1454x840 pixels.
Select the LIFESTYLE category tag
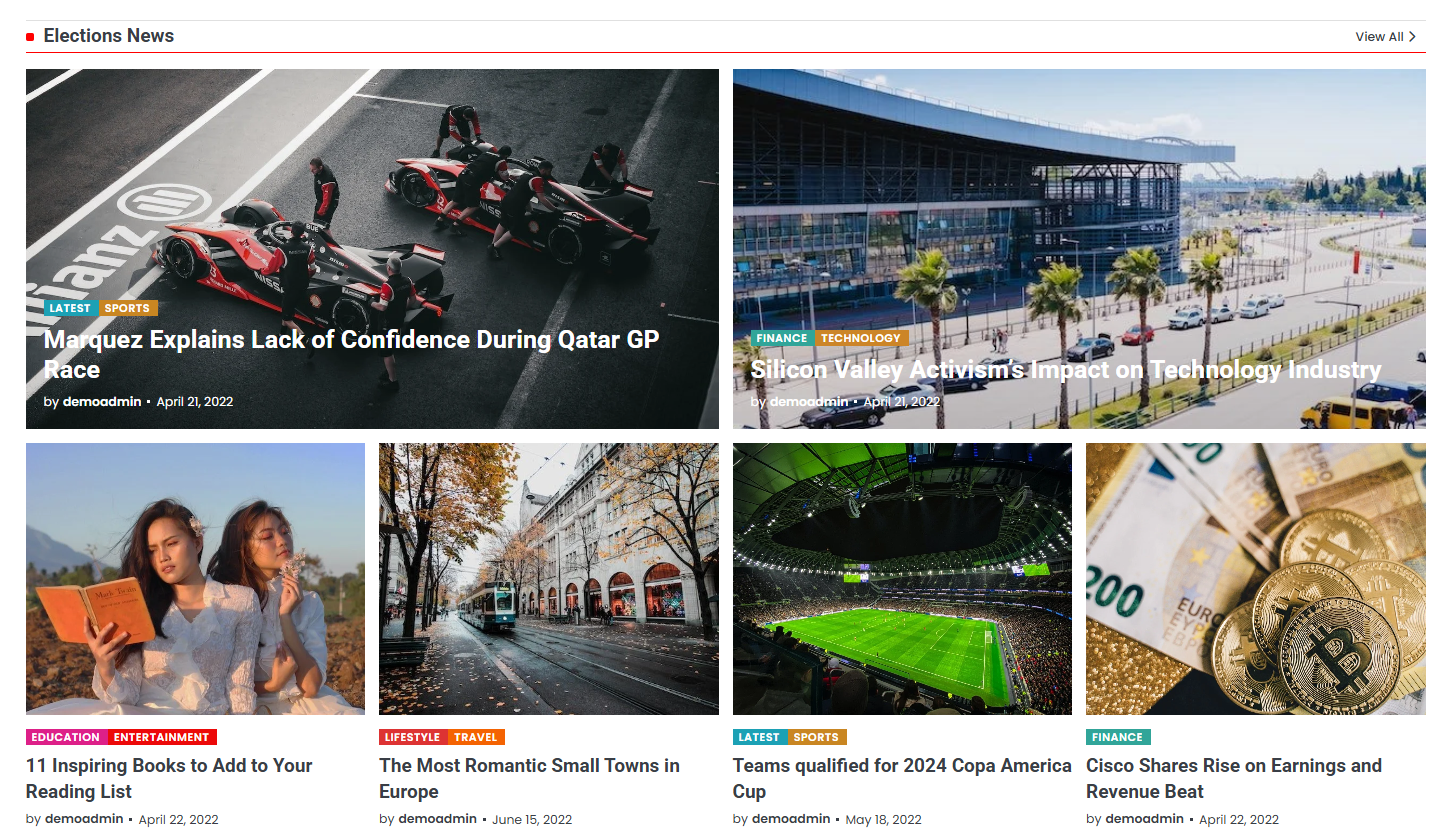(412, 737)
